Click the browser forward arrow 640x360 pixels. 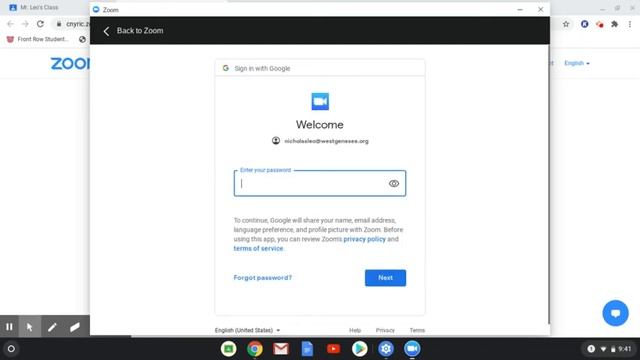[25, 24]
